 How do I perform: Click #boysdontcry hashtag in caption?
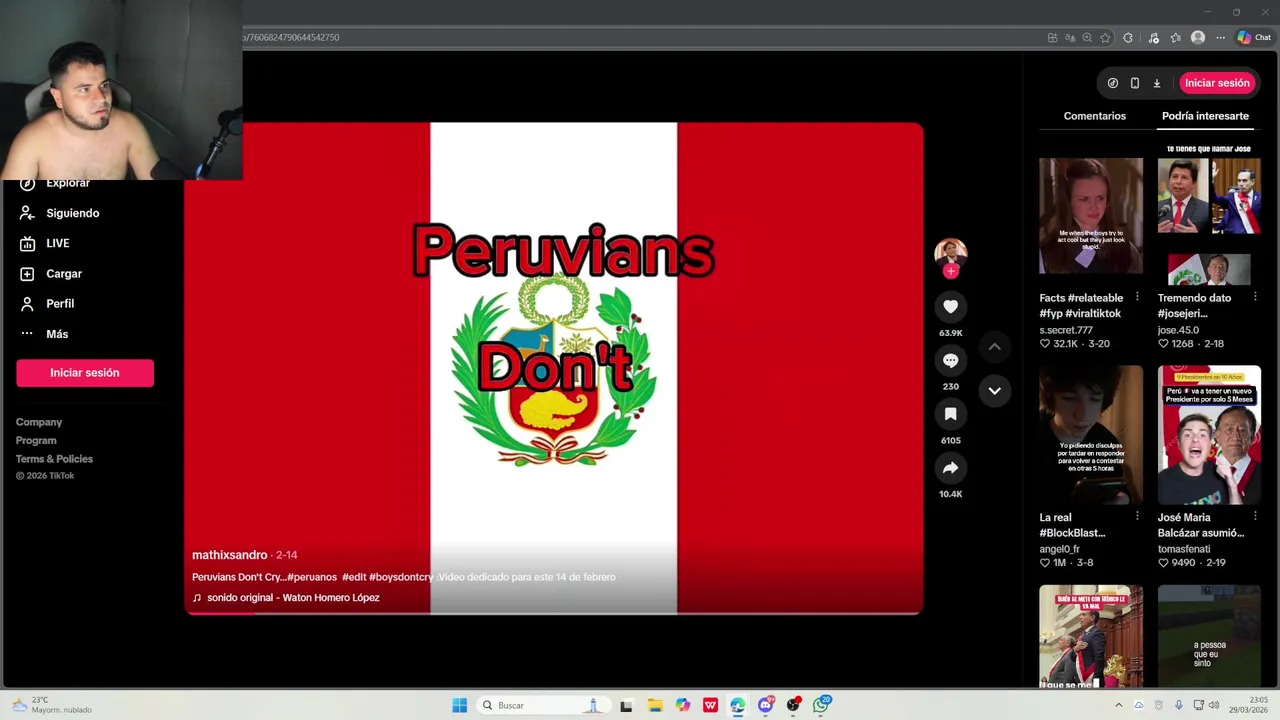point(401,577)
